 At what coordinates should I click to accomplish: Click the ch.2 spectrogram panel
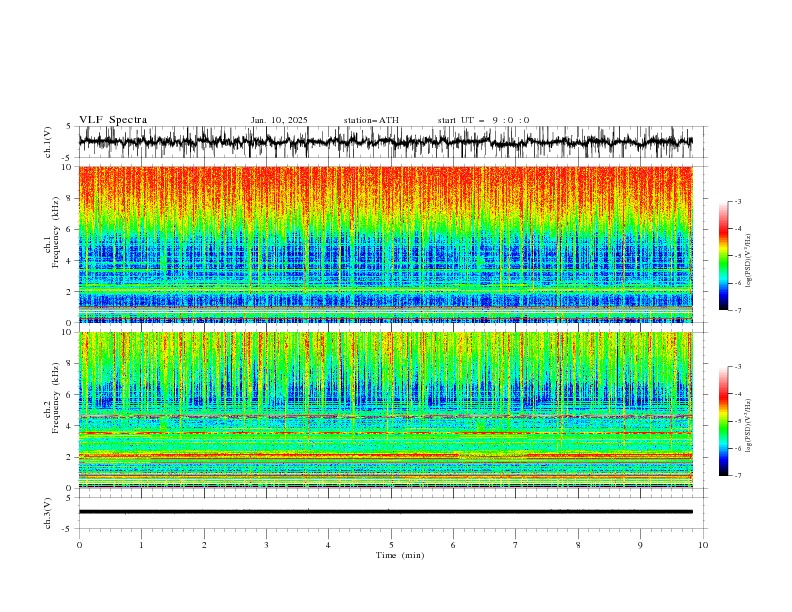(x=385, y=410)
